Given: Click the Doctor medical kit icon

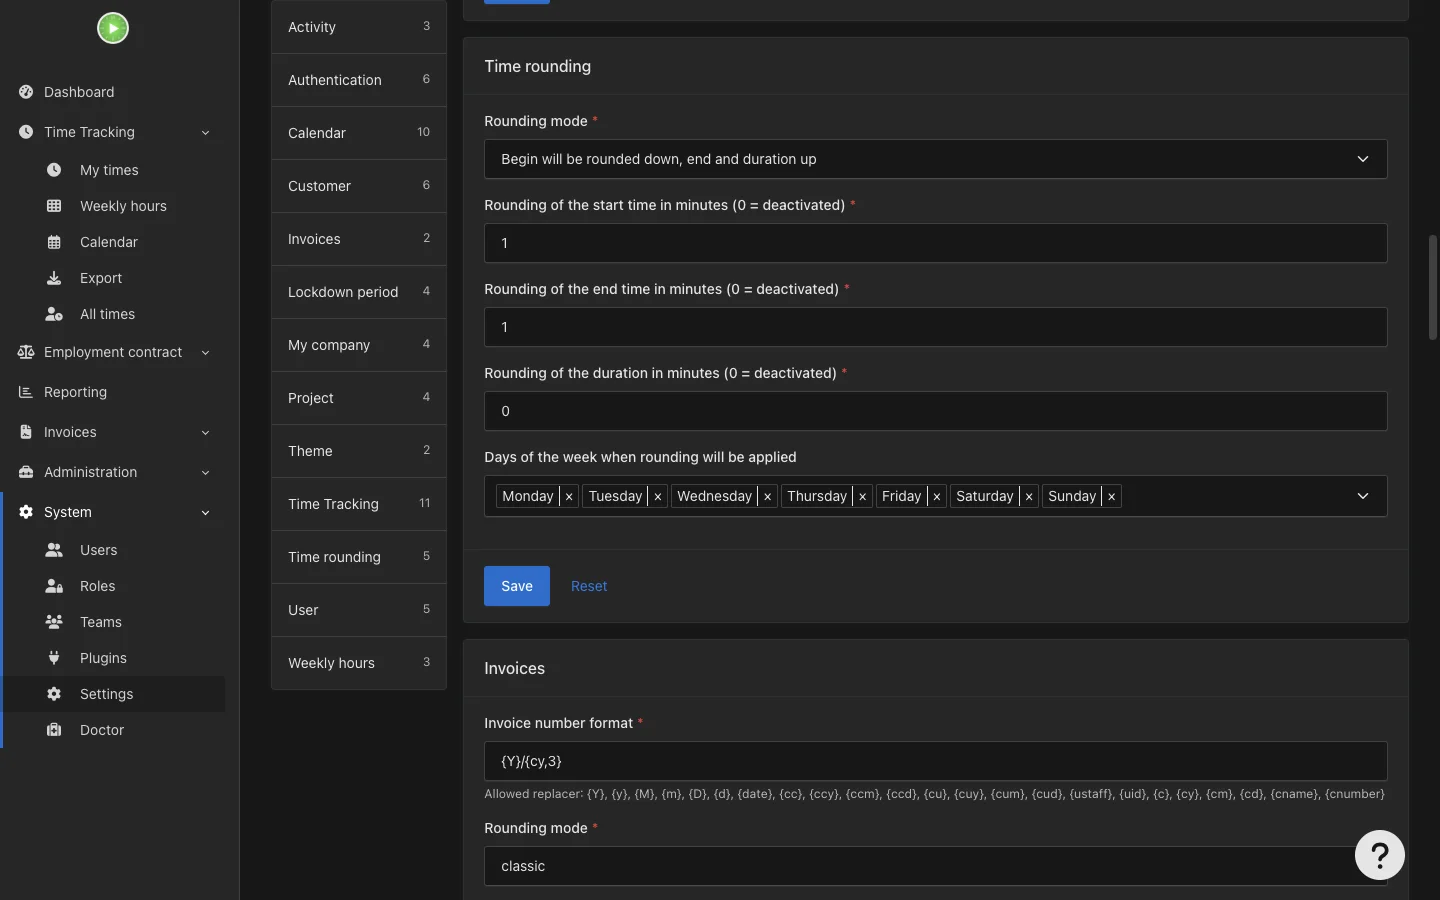Looking at the screenshot, I should click(x=54, y=730).
